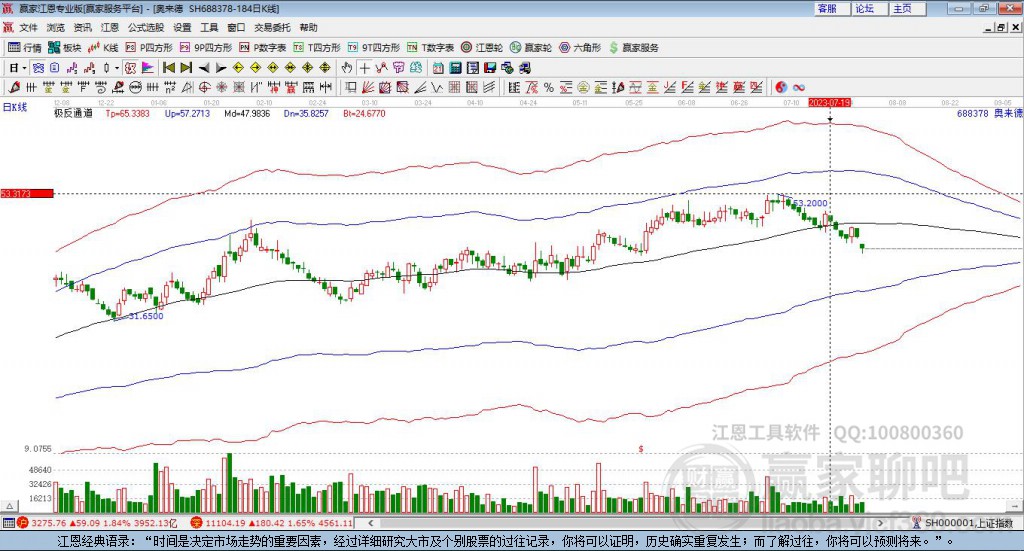1024x551 pixels.
Task: Open the 9T四方形 tool
Action: click(374, 48)
